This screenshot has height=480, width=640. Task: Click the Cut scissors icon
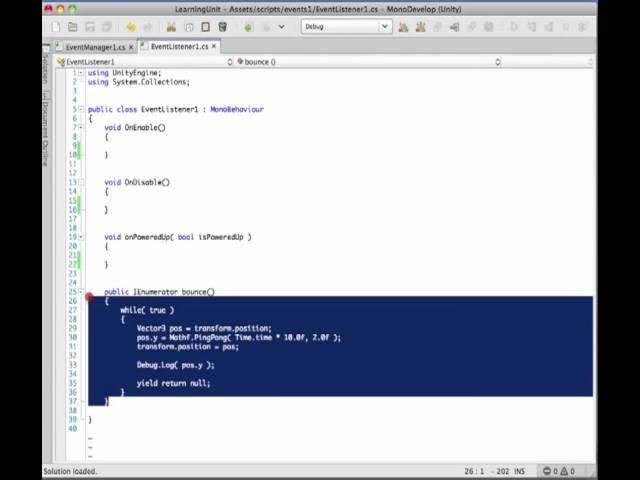point(171,27)
